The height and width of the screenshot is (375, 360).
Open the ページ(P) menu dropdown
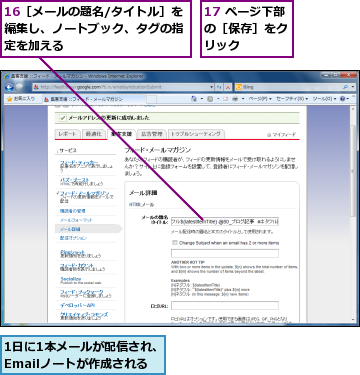[x=260, y=99]
